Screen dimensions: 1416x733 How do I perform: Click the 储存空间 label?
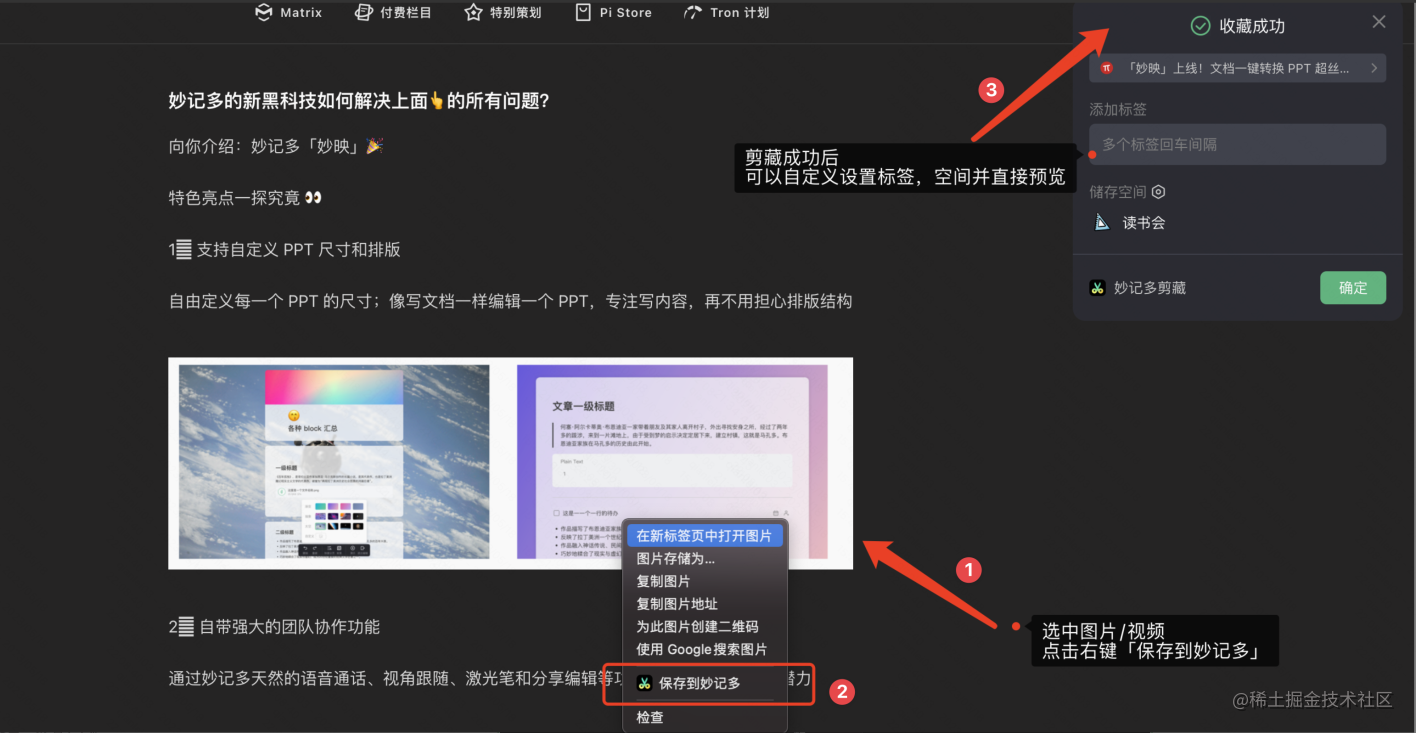coord(1118,192)
